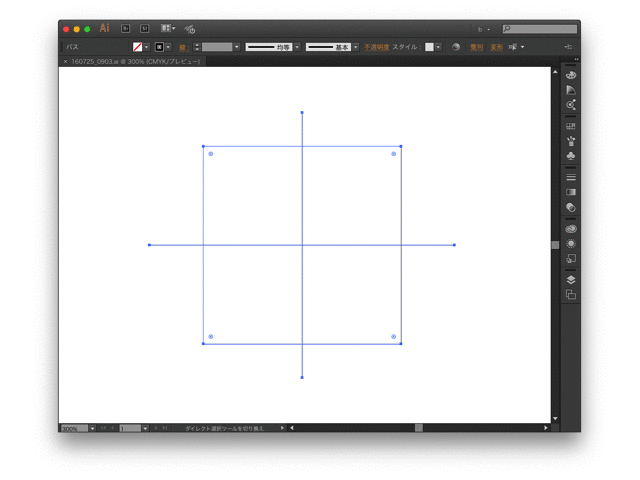Open the Color panel palette icon
The height and width of the screenshot is (480, 640).
[571, 75]
